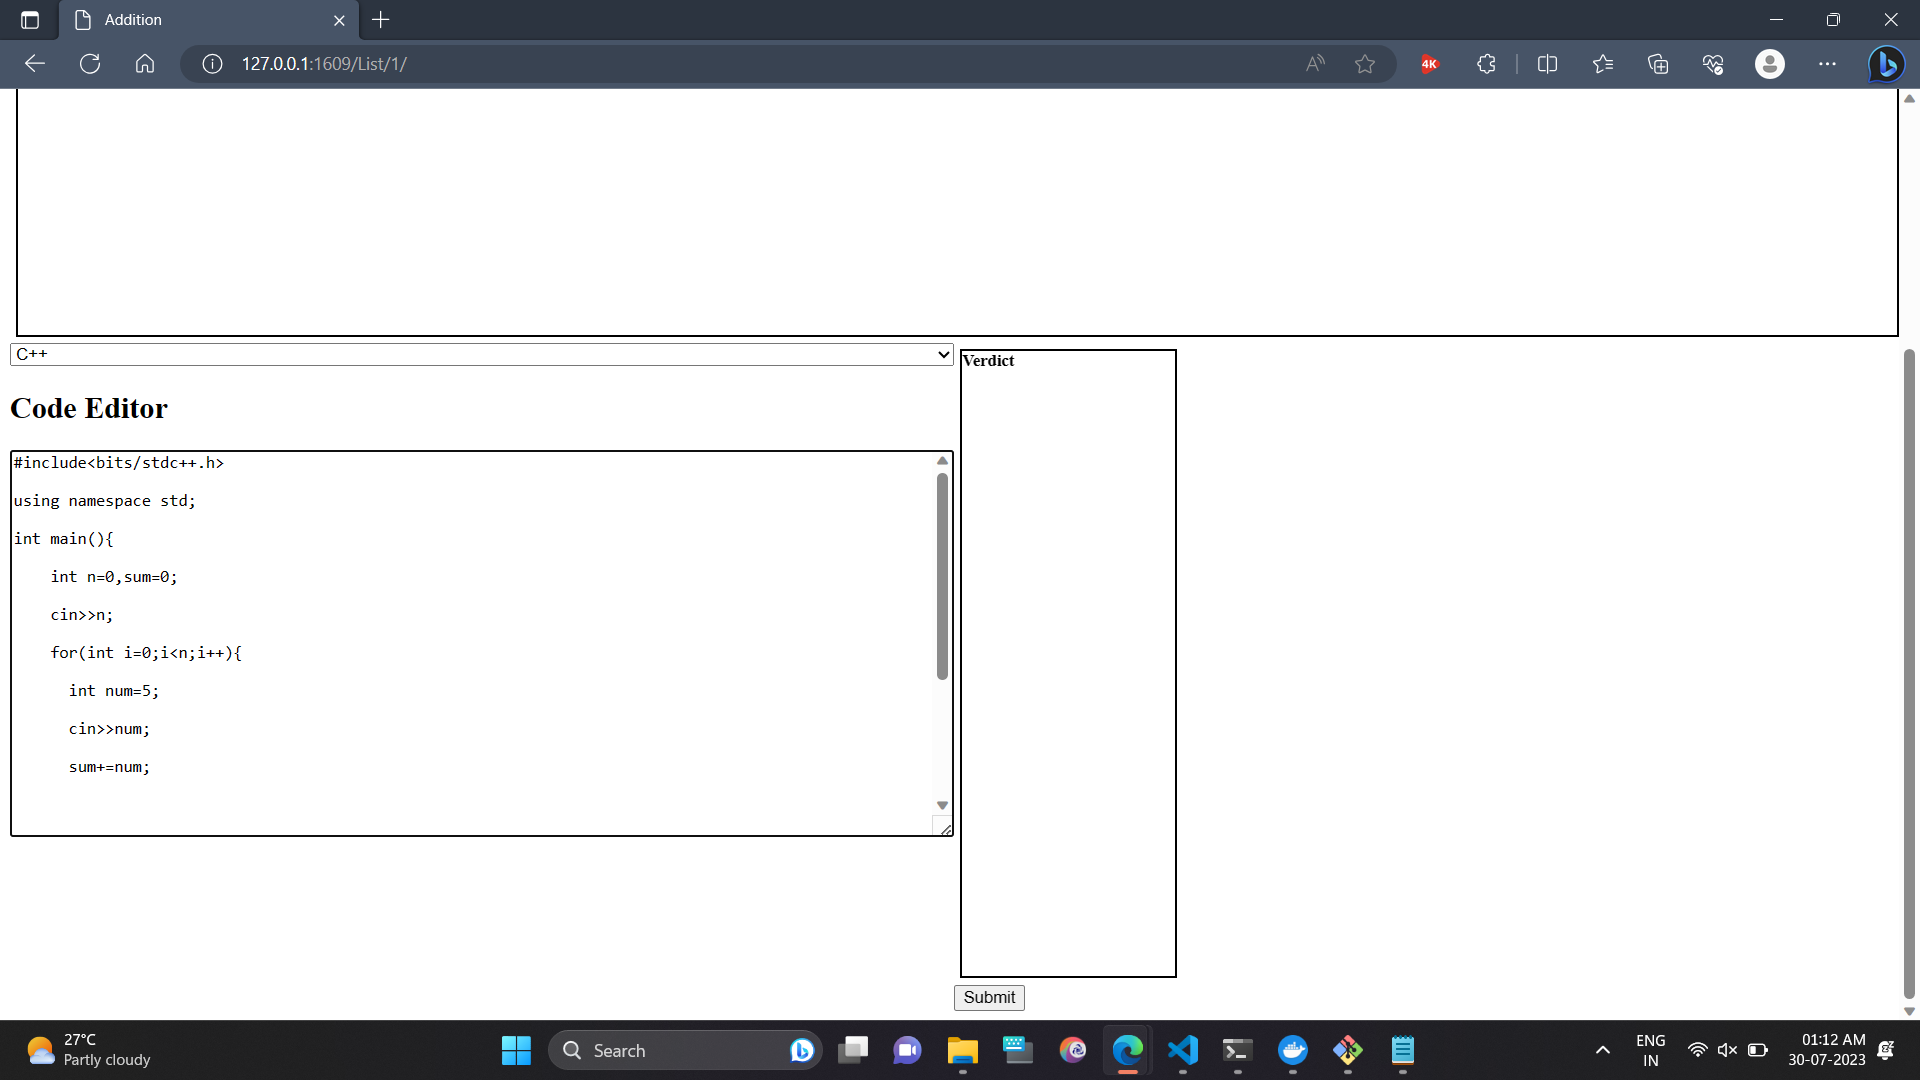Open Visual Studio Code from taskbar
The height and width of the screenshot is (1080, 1920).
(x=1182, y=1050)
